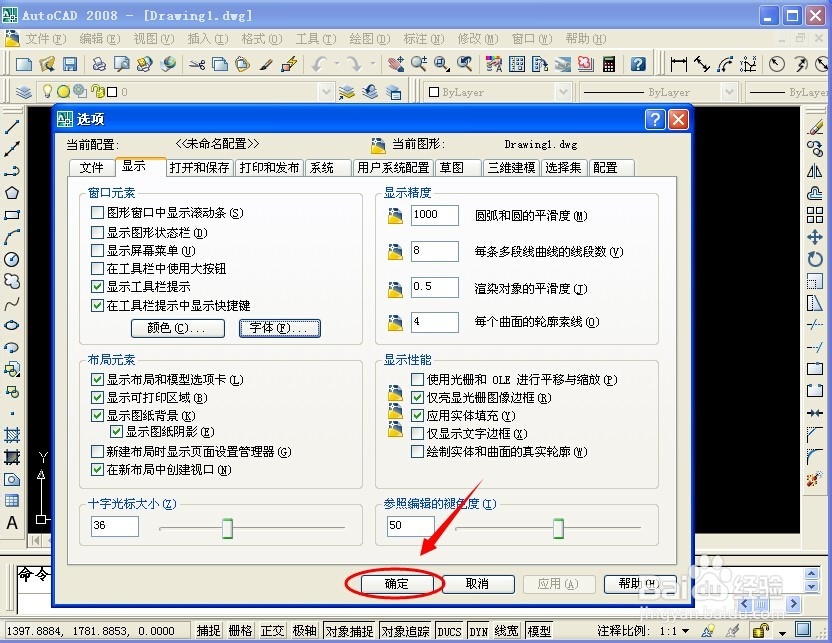832x643 pixels.
Task: Click the Cut scissors icon
Action: tap(197, 64)
